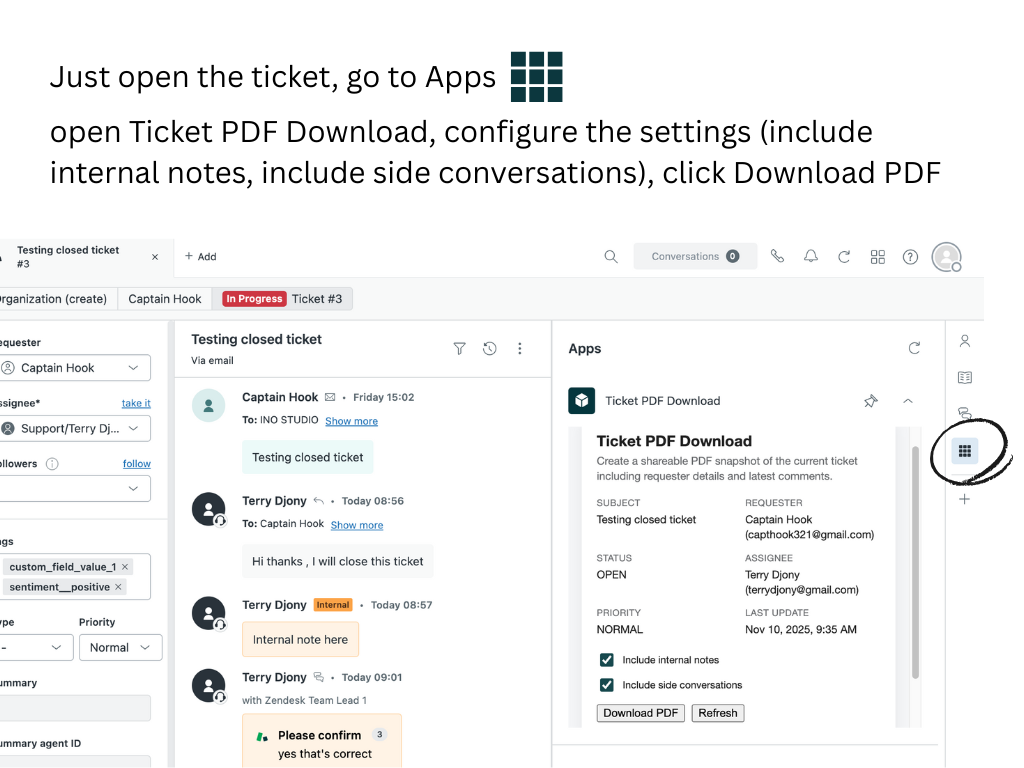
Task: Click the search magnifier icon
Action: 611,256
